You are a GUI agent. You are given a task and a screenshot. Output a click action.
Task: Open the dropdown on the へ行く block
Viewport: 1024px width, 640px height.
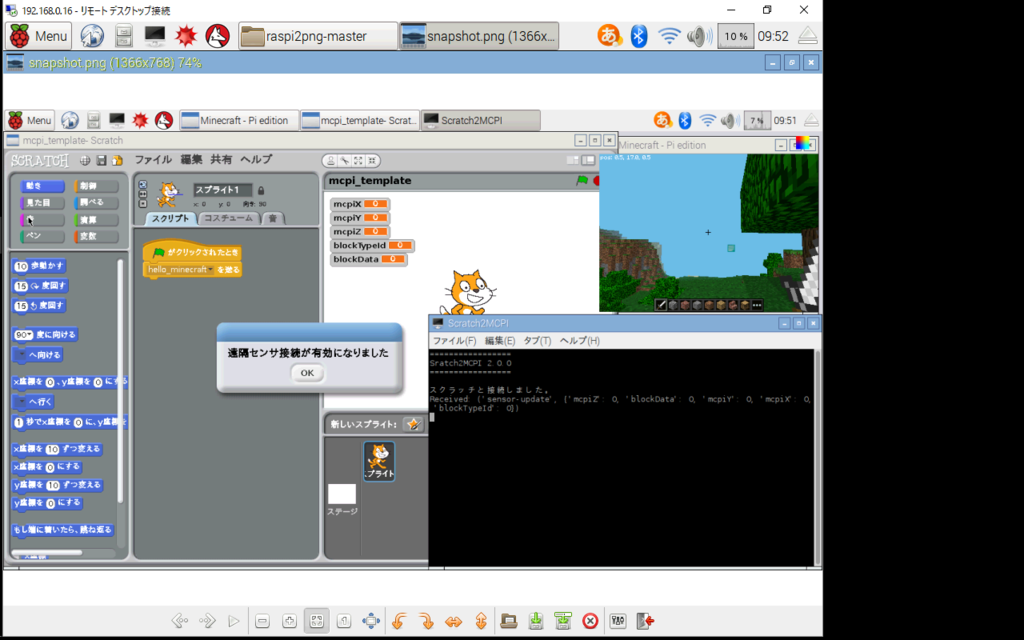[x=22, y=402]
